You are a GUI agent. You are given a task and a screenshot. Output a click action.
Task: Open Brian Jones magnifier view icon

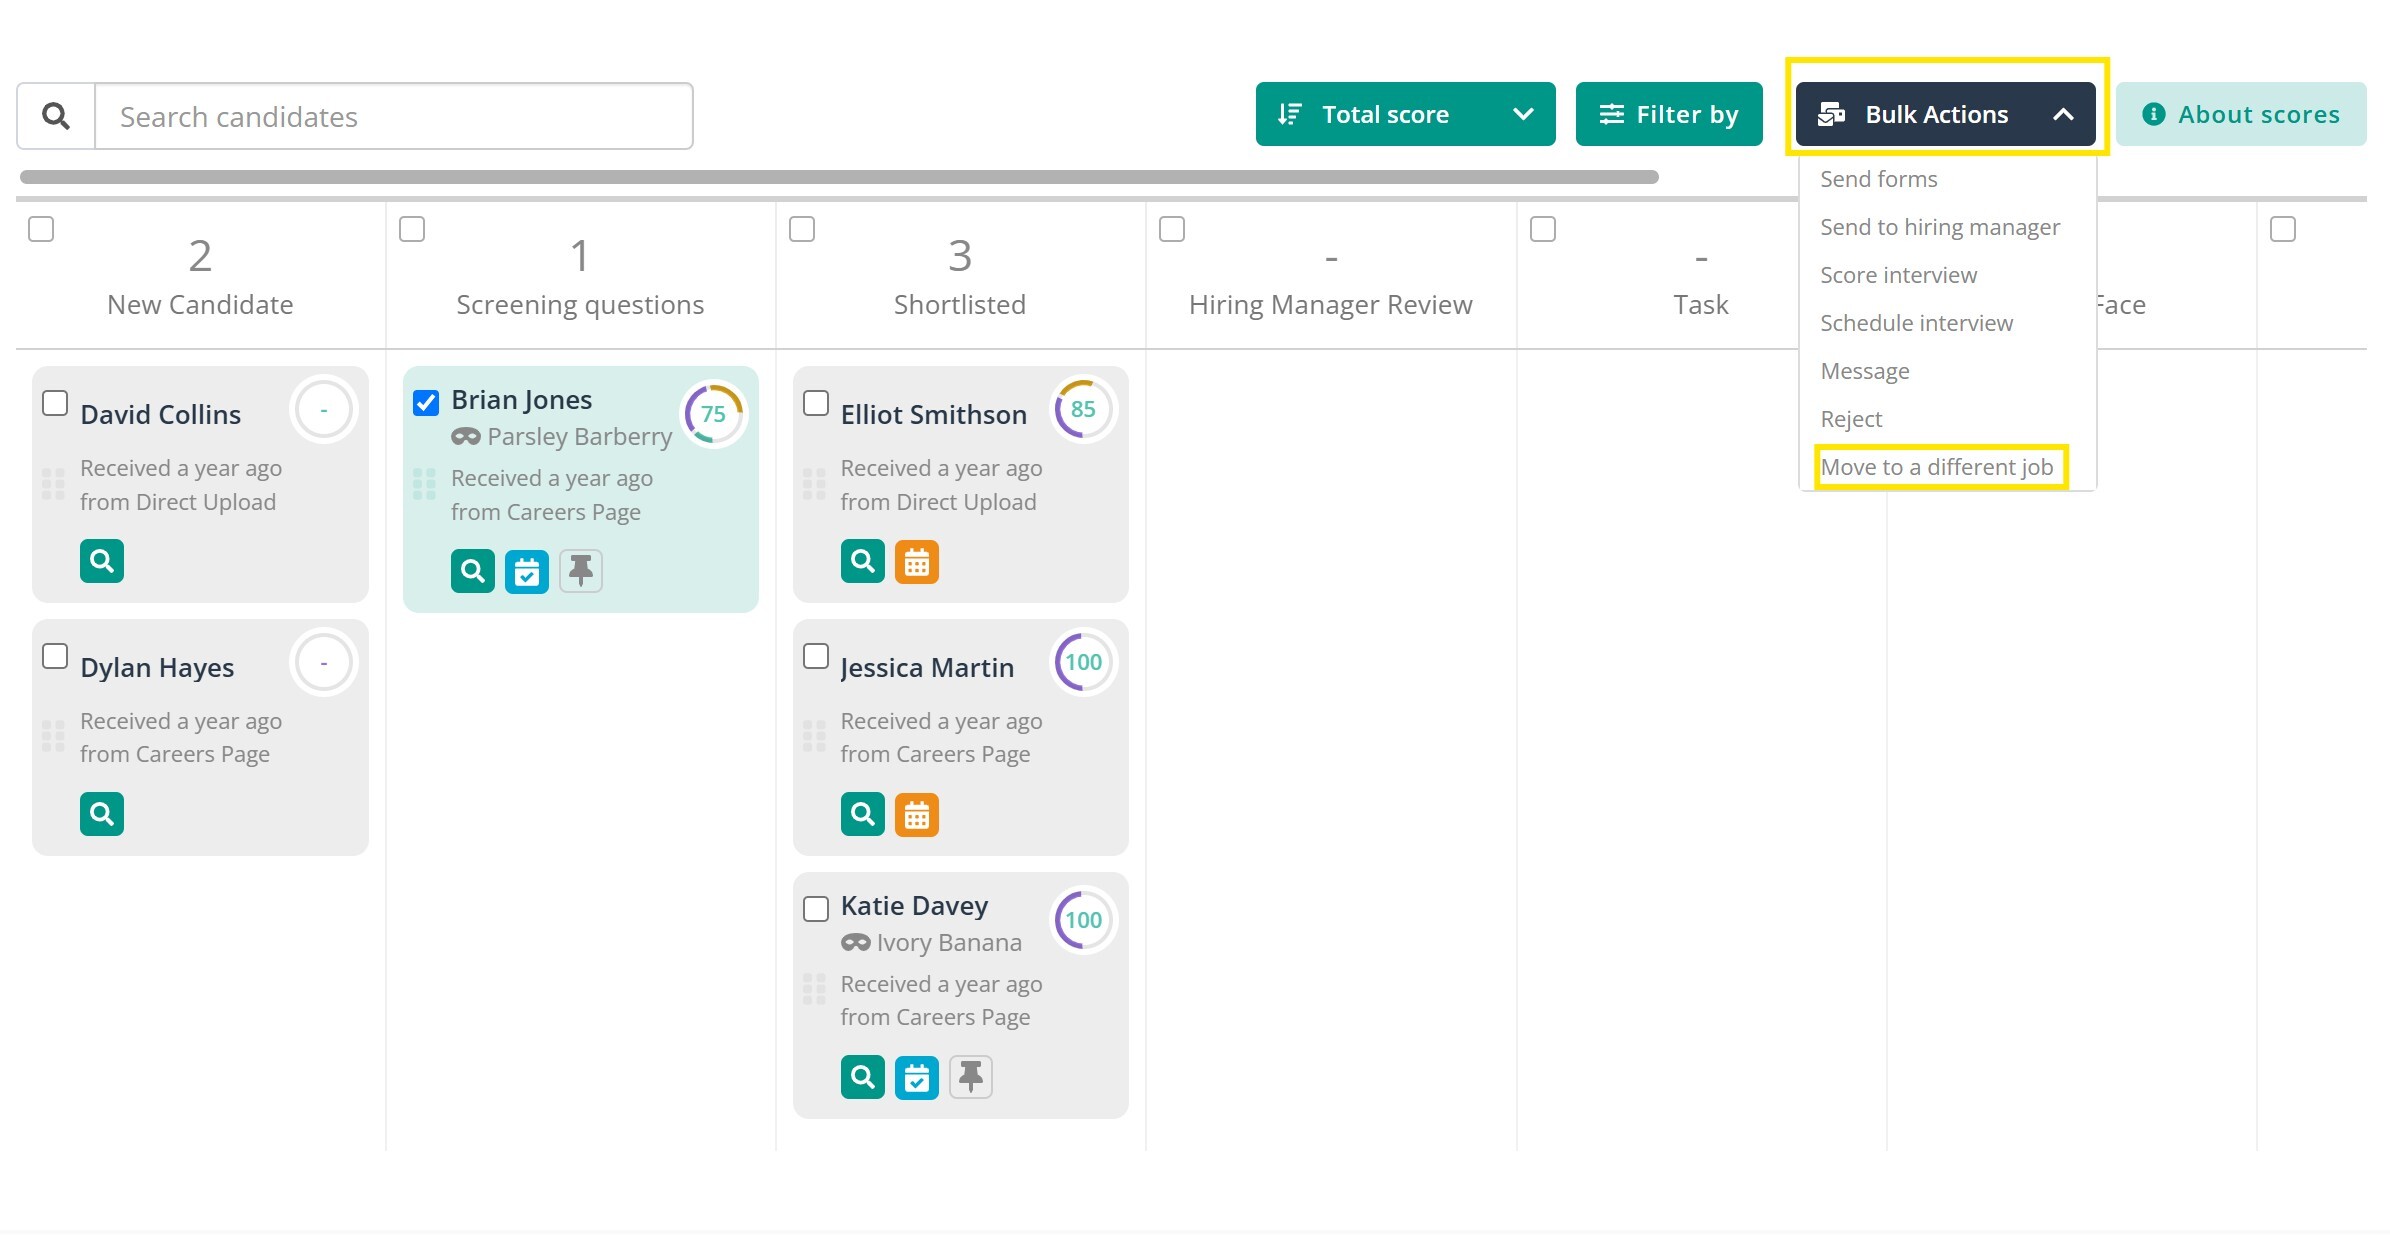pyautogui.click(x=473, y=571)
